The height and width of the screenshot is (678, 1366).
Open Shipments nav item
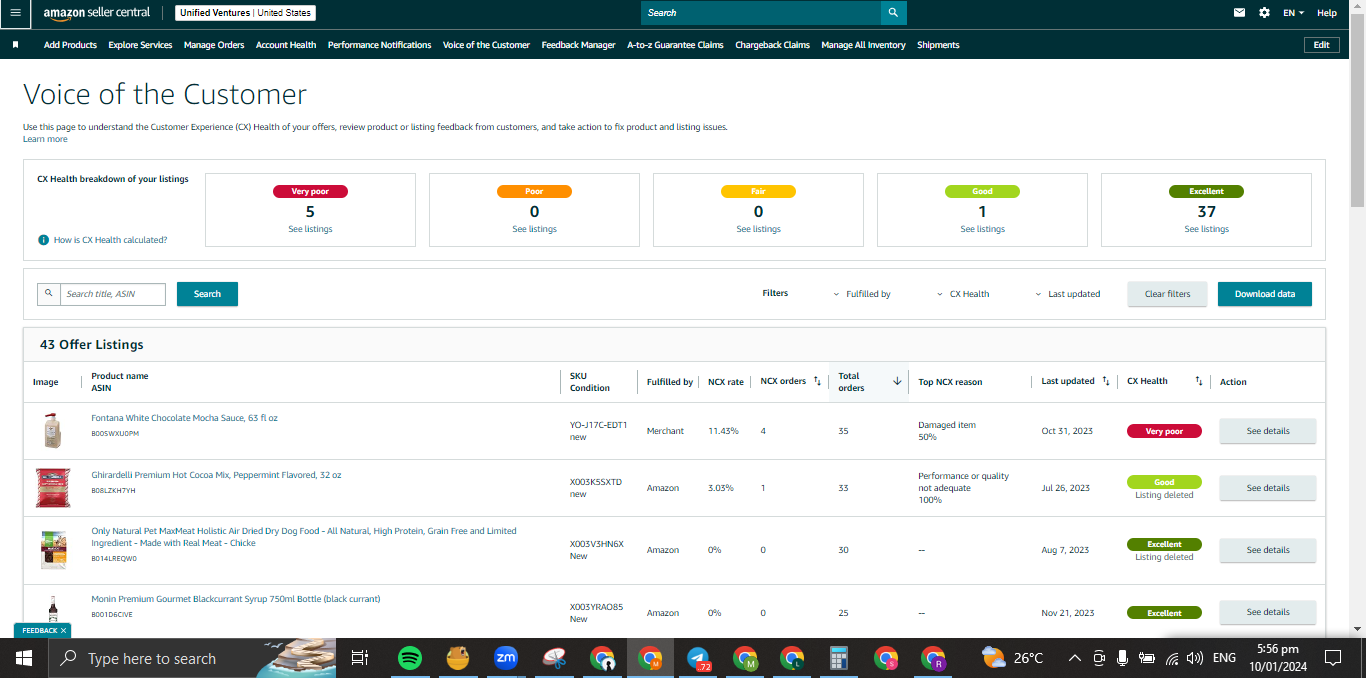[938, 45]
